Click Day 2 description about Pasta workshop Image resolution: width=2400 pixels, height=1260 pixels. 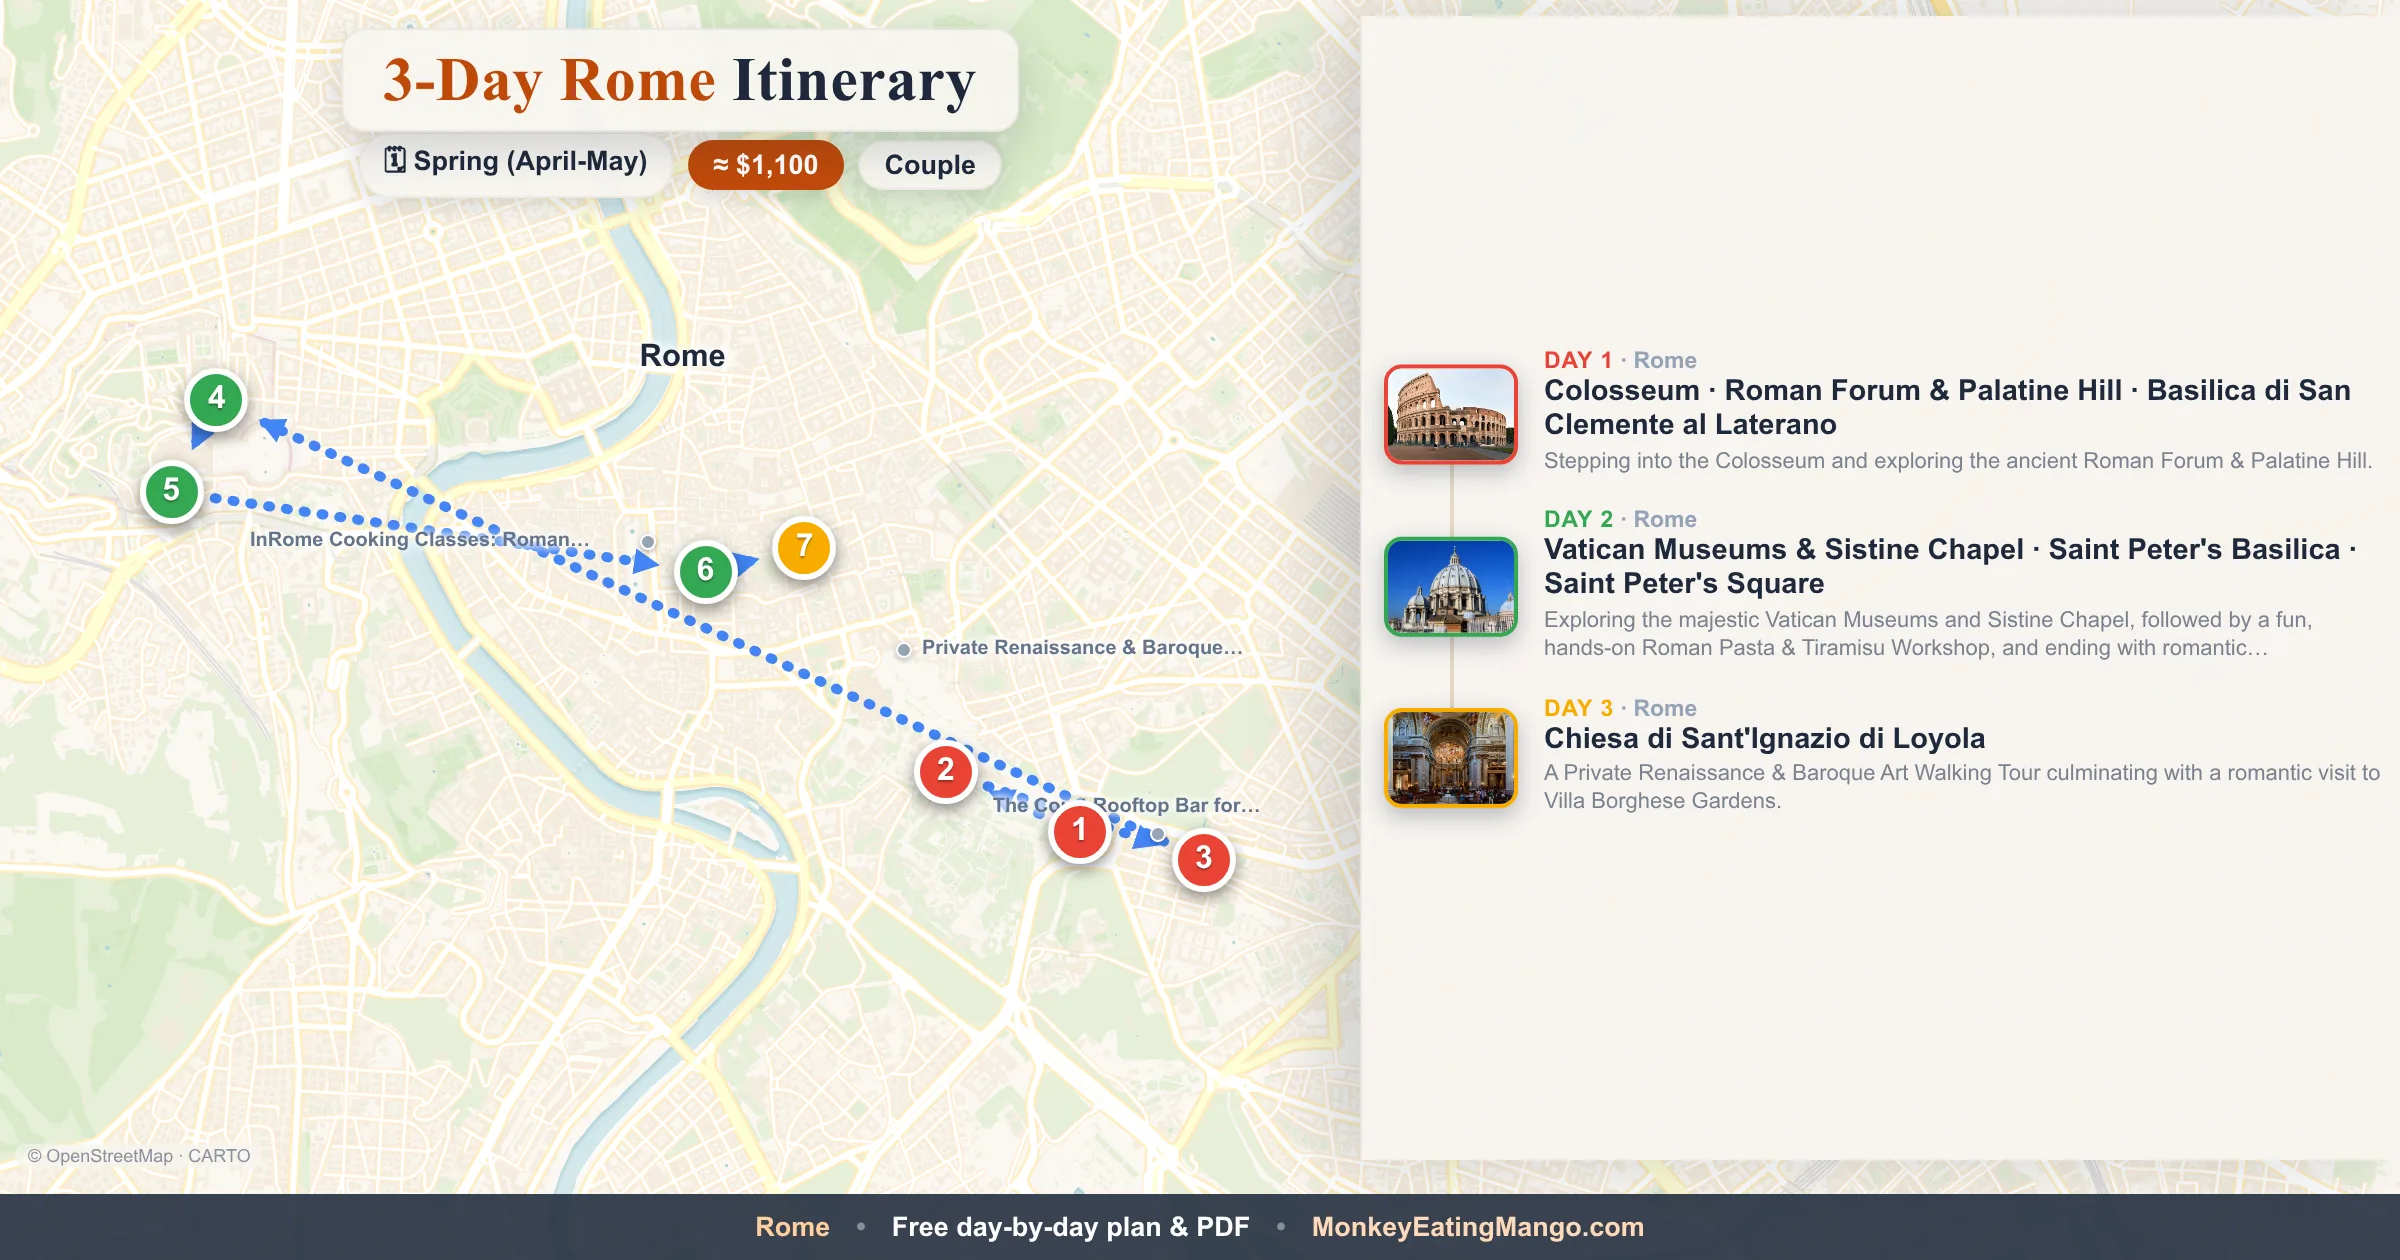1928,634
